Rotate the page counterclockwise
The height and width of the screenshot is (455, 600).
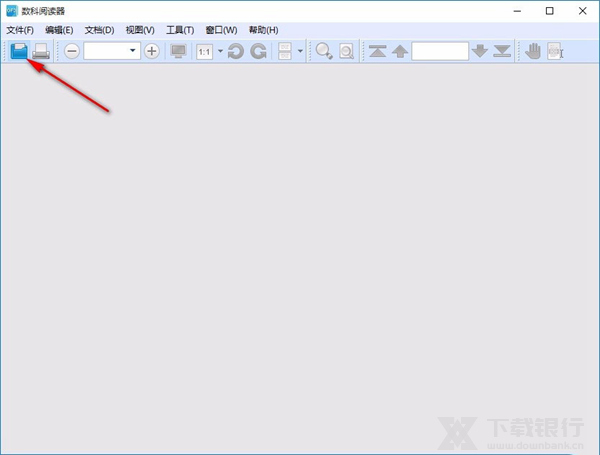236,51
